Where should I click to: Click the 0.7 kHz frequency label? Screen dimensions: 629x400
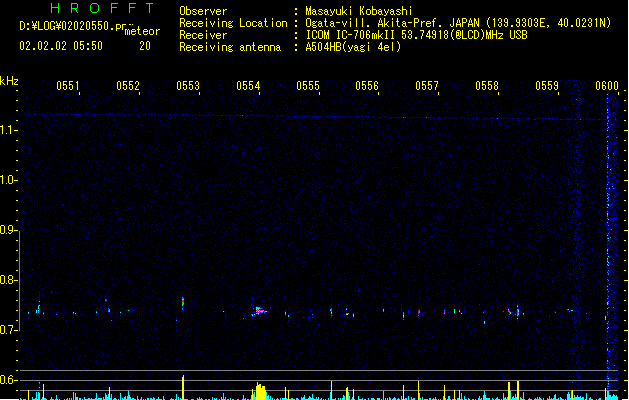[x=8, y=330]
